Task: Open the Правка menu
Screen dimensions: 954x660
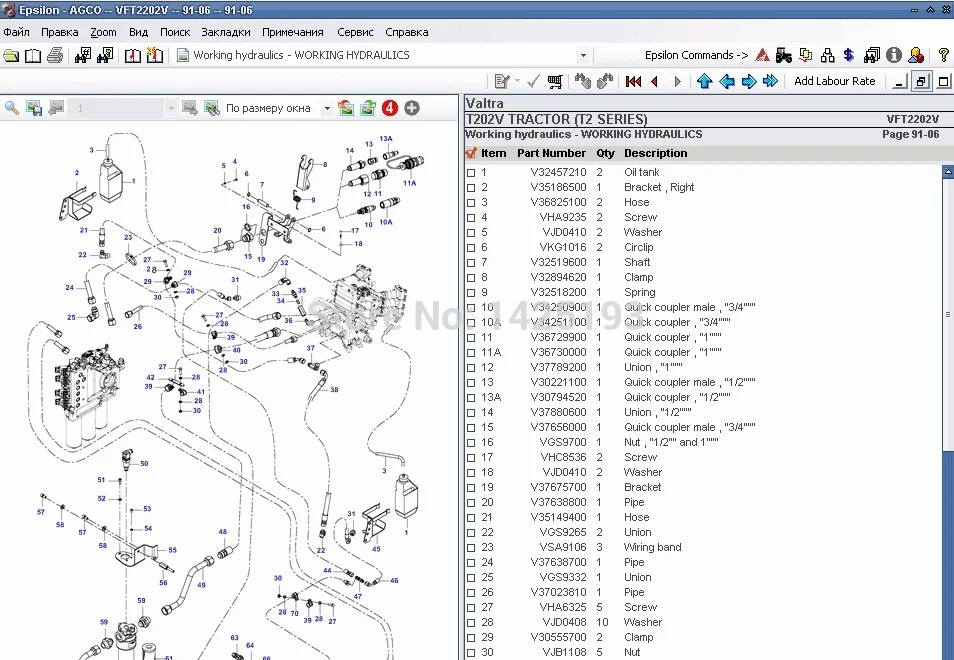Action: [x=60, y=32]
